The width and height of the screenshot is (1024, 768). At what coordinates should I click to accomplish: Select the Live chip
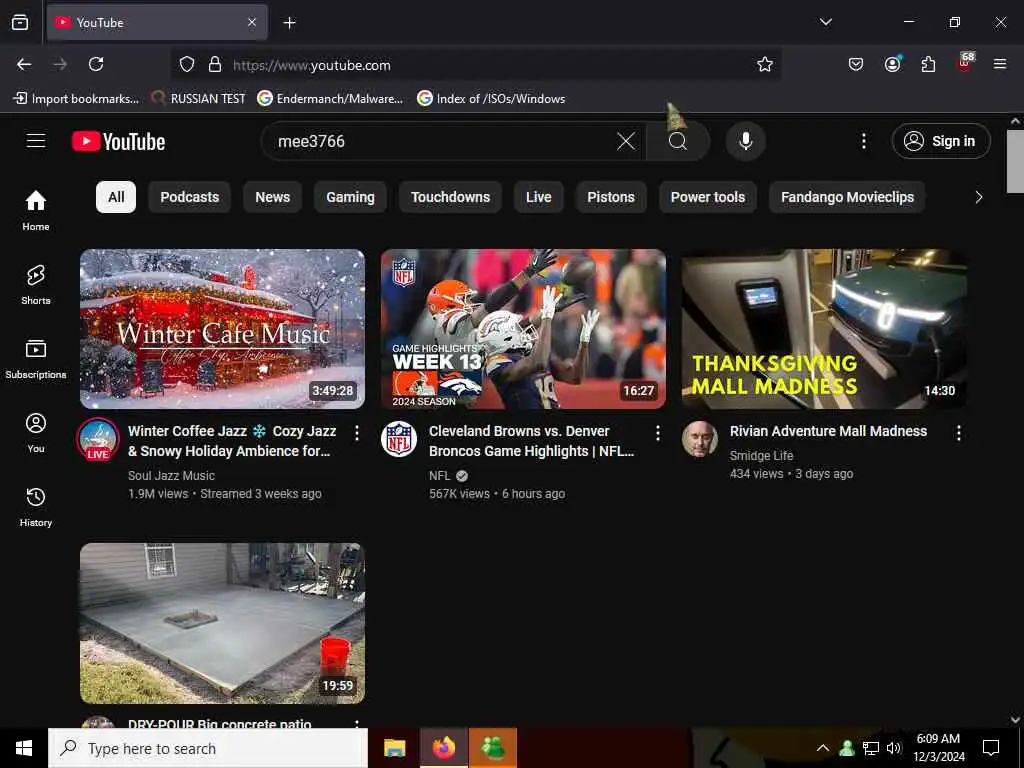539,197
